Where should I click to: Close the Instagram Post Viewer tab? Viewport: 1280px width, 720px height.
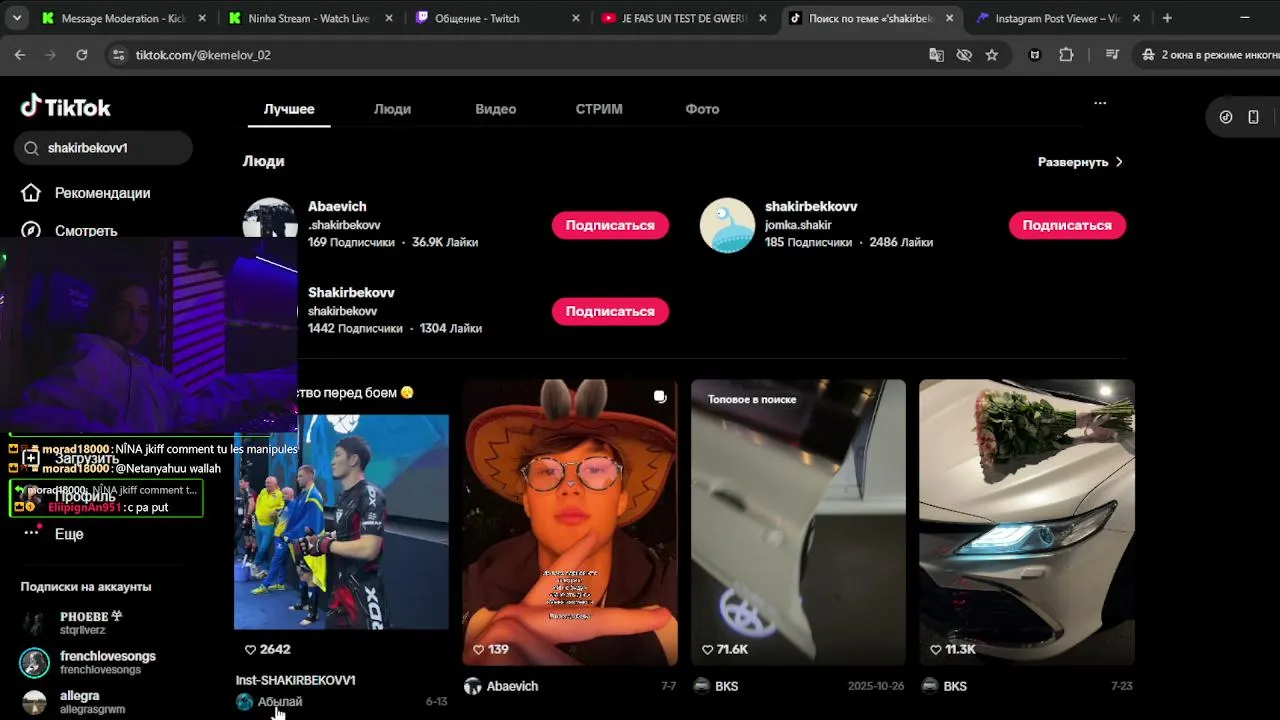(1136, 18)
